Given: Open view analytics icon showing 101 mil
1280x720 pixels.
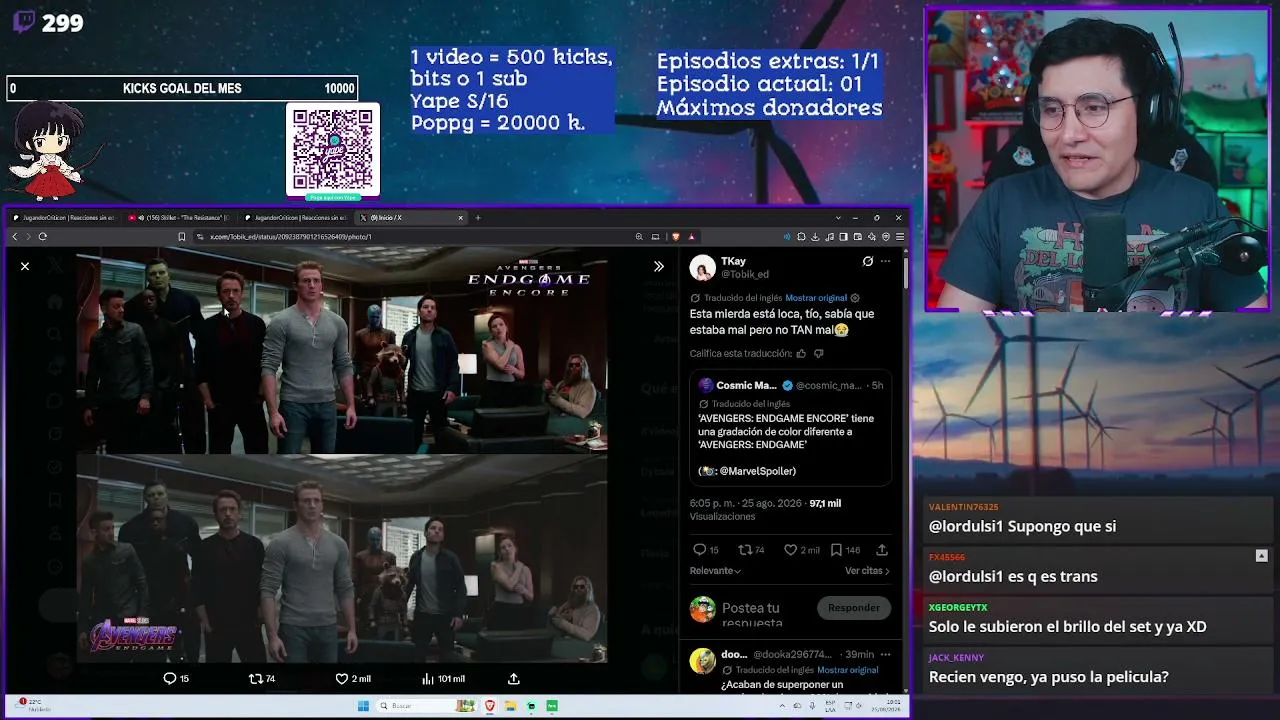Looking at the screenshot, I should coord(428,678).
